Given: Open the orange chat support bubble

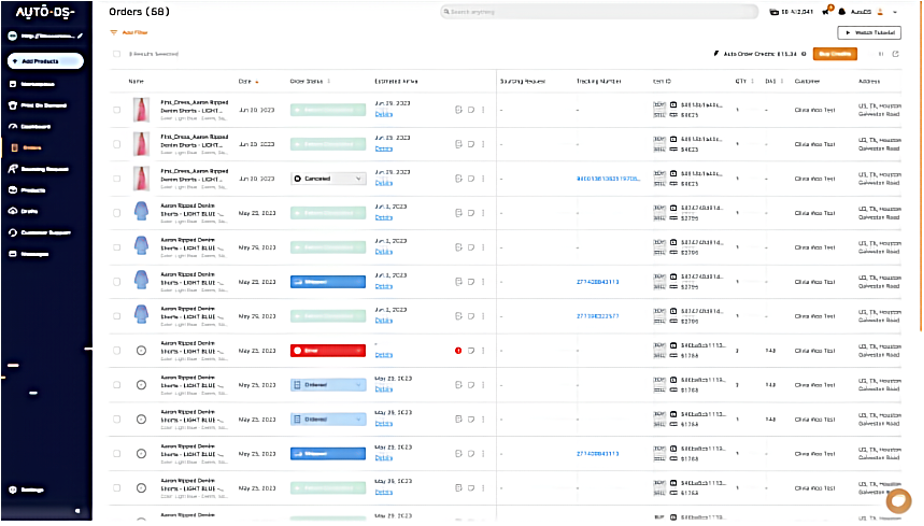Looking at the screenshot, I should coord(898,501).
